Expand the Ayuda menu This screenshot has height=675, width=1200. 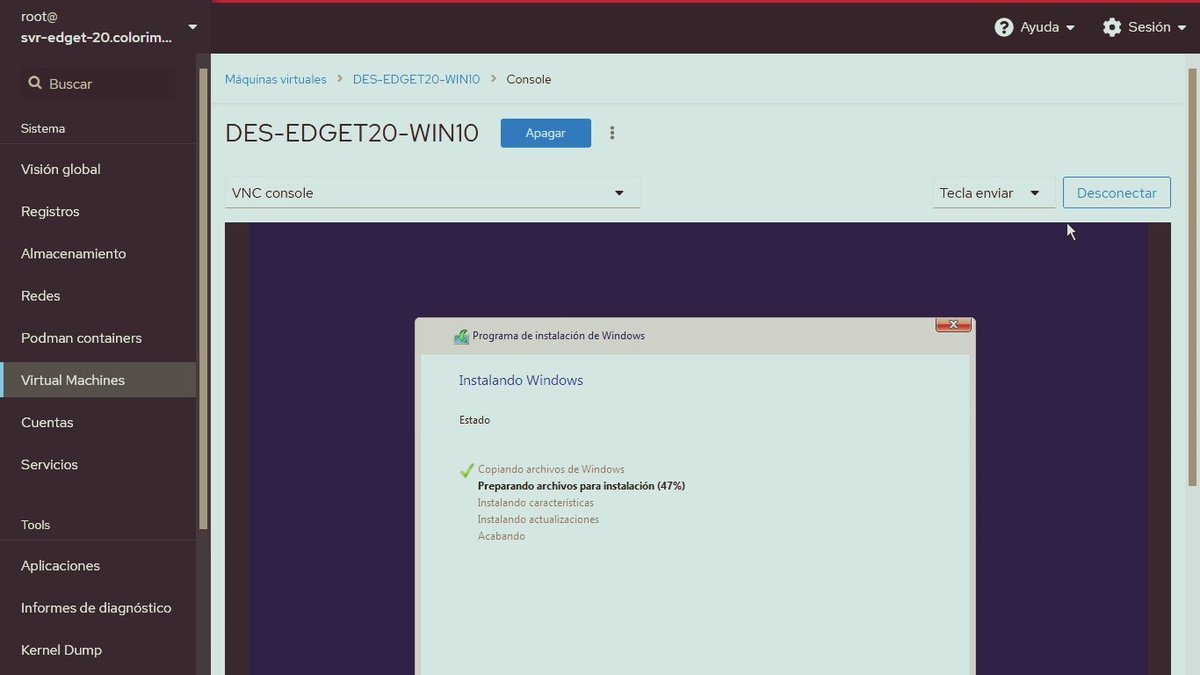1035,27
